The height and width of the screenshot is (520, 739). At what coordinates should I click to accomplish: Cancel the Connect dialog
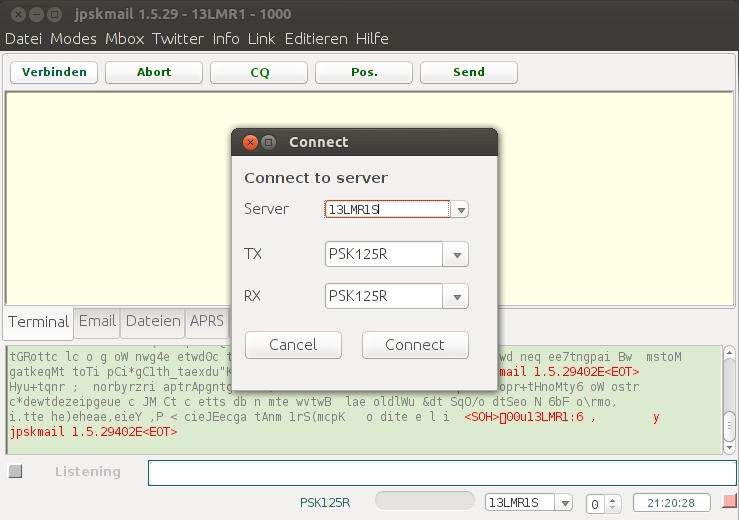point(293,345)
